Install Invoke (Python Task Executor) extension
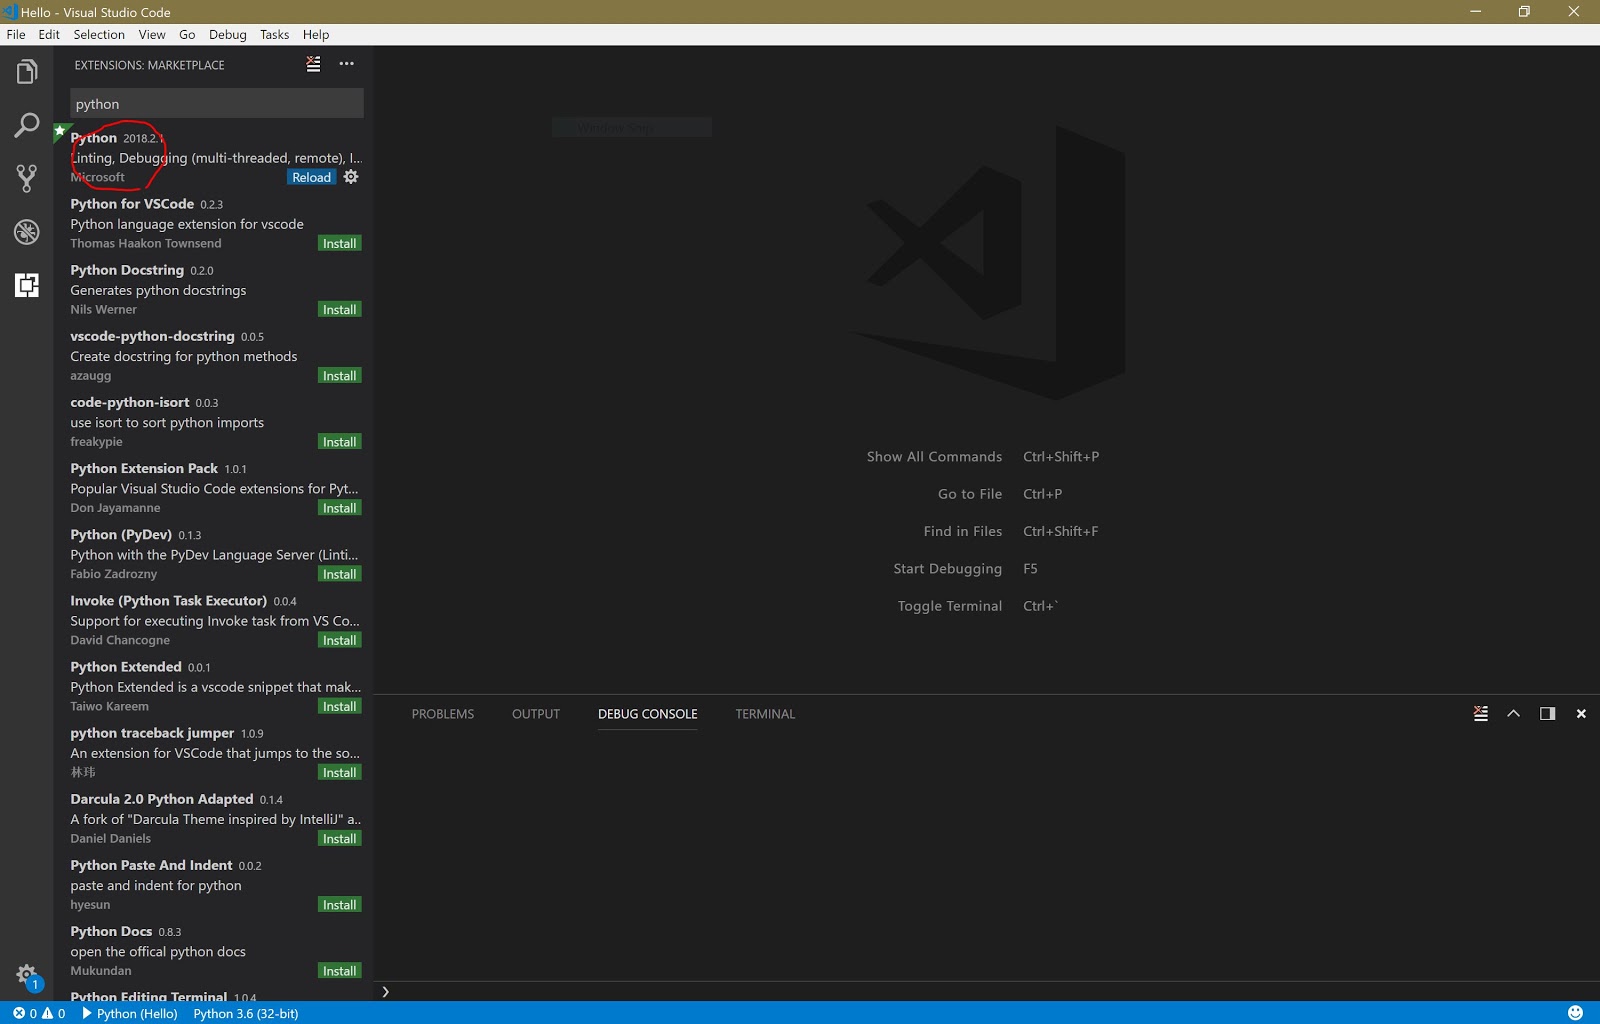 (340, 639)
